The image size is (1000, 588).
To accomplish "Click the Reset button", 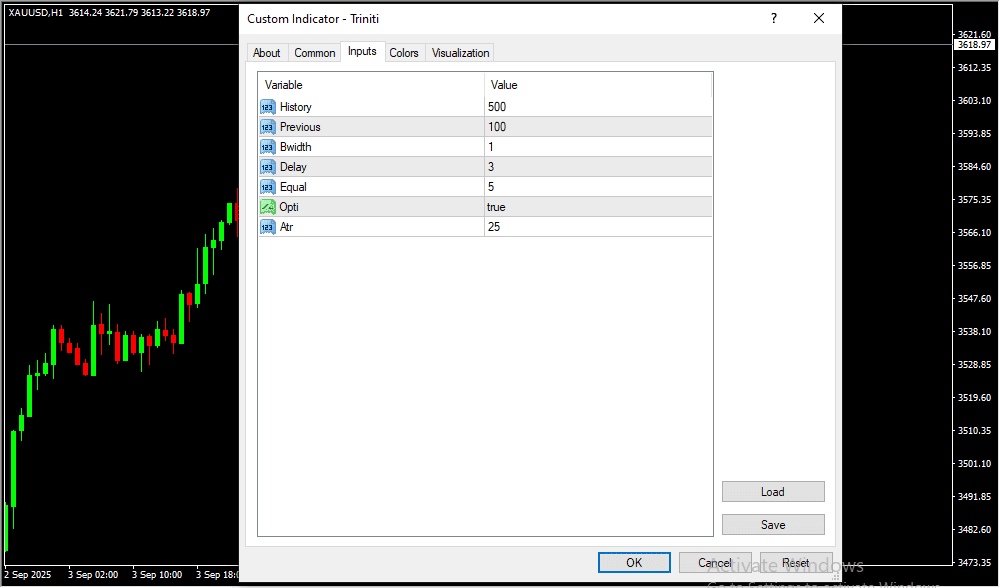I will tap(796, 563).
